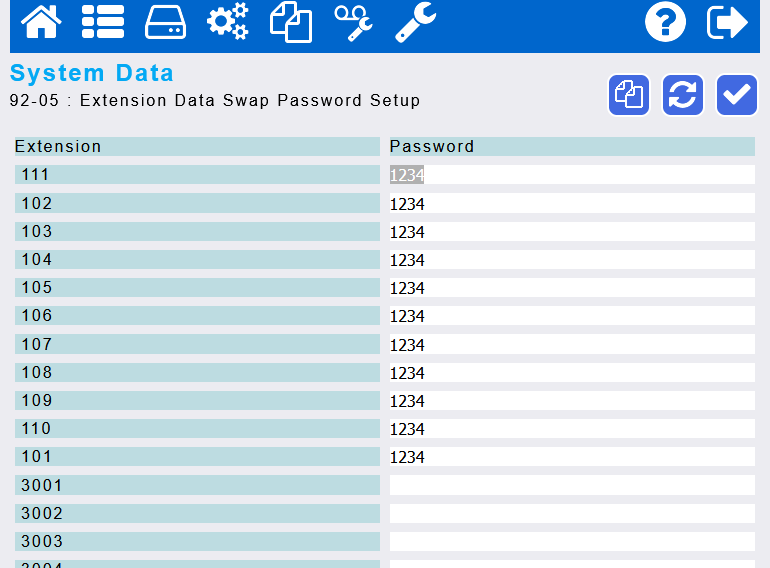
Task: Click the Password column header
Action: [572, 146]
